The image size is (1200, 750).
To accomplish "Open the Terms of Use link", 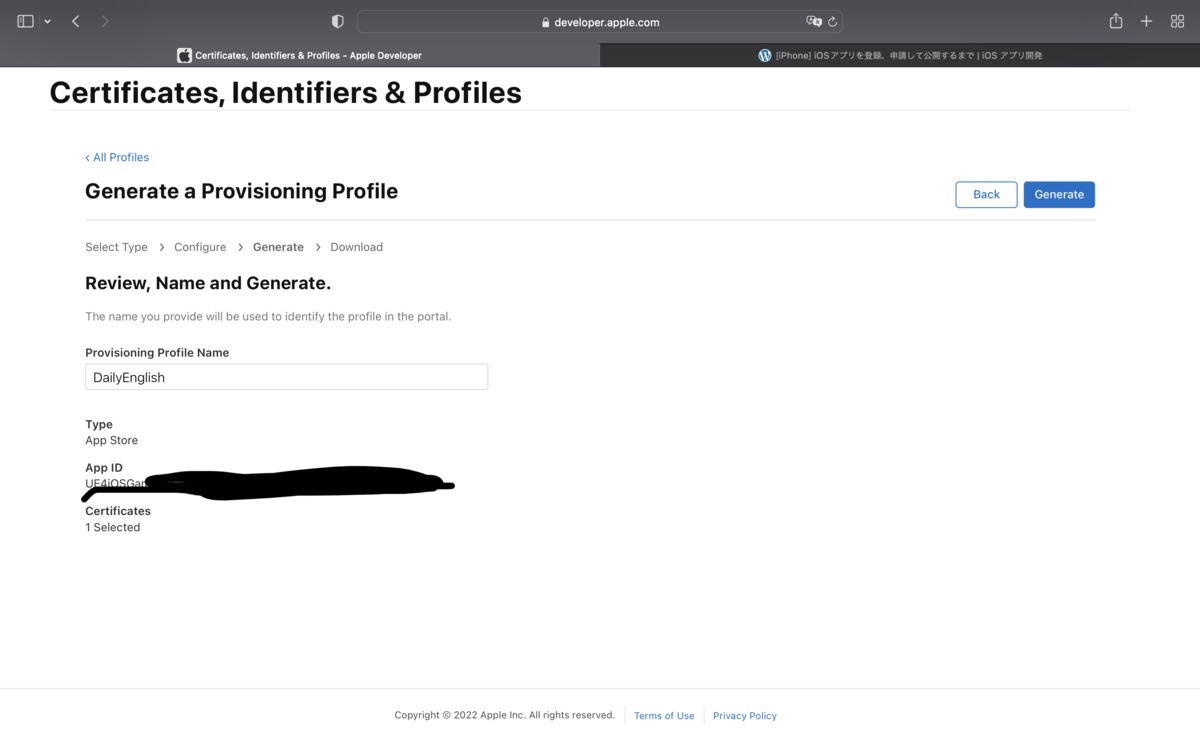I will [x=664, y=716].
